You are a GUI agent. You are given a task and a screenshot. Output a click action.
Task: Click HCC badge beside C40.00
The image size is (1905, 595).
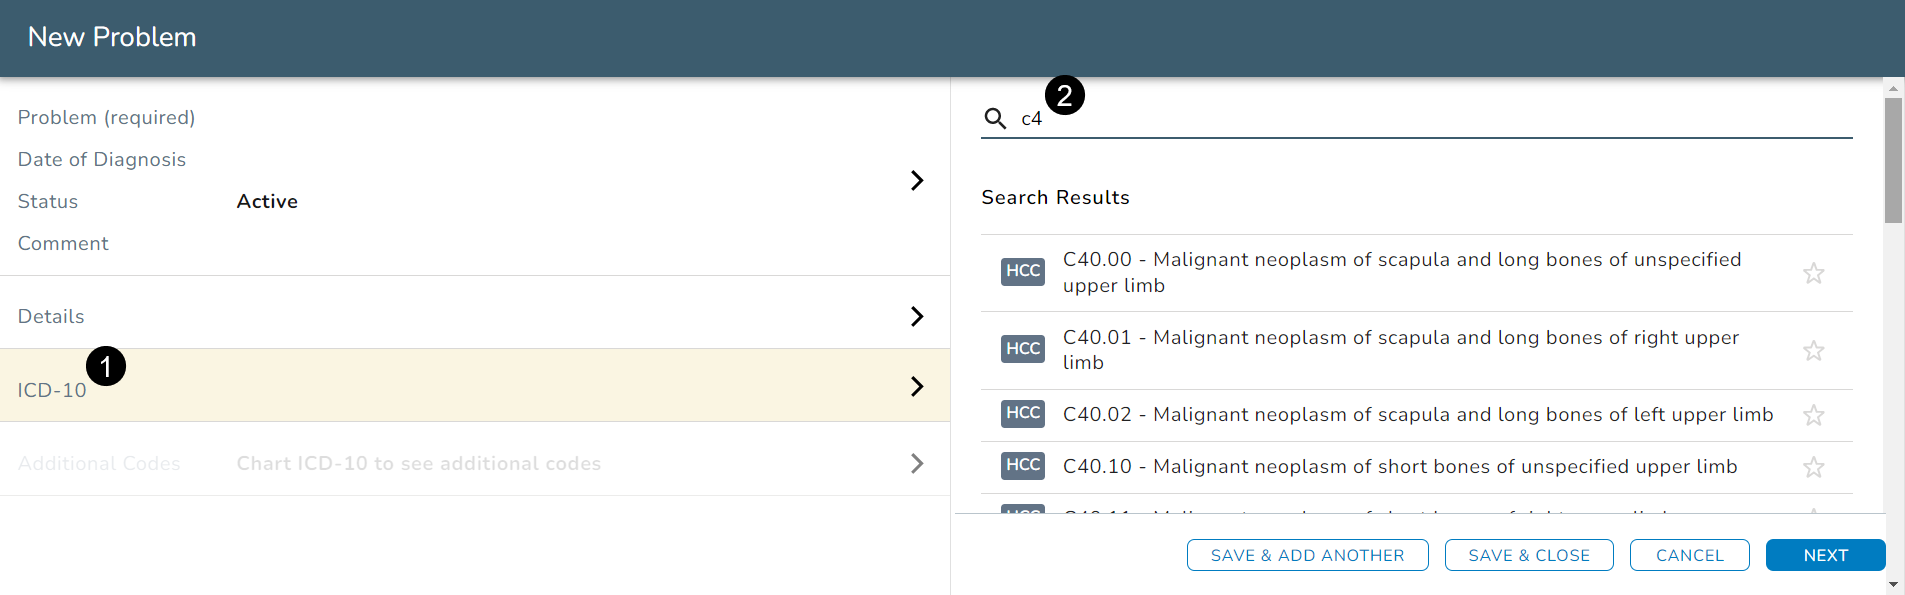(x=1022, y=271)
